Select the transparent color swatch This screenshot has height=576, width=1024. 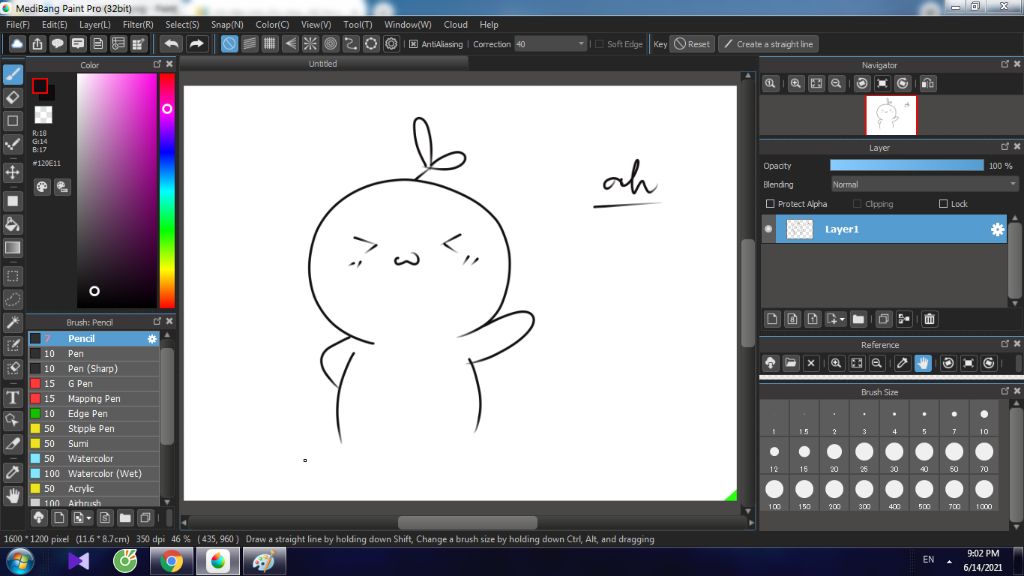(x=43, y=115)
